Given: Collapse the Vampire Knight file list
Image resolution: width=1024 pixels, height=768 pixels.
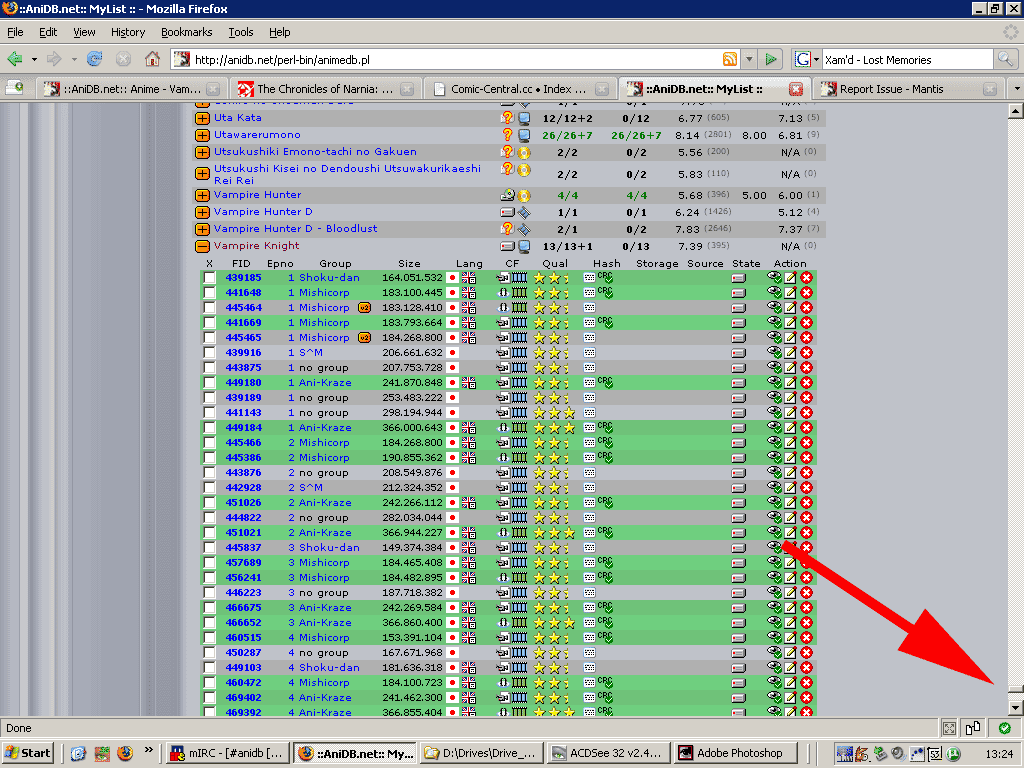Looking at the screenshot, I should (202, 246).
